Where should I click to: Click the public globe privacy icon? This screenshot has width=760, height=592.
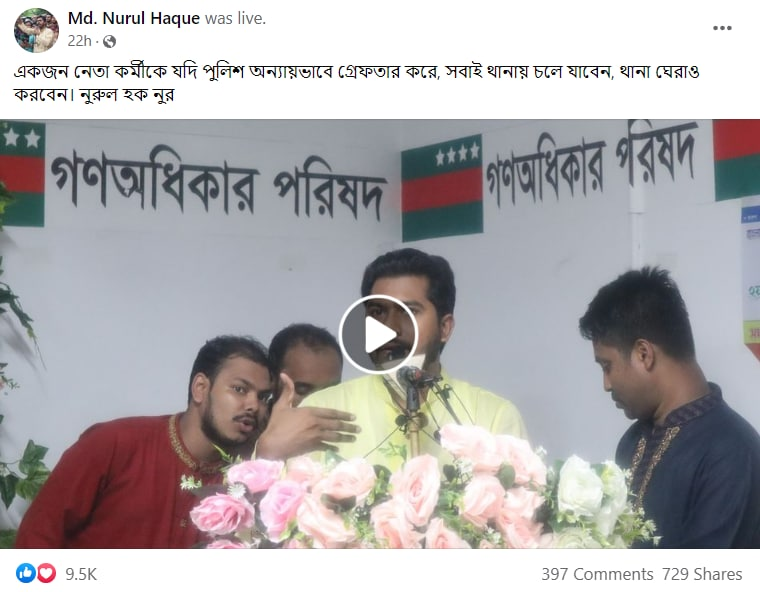[110, 42]
